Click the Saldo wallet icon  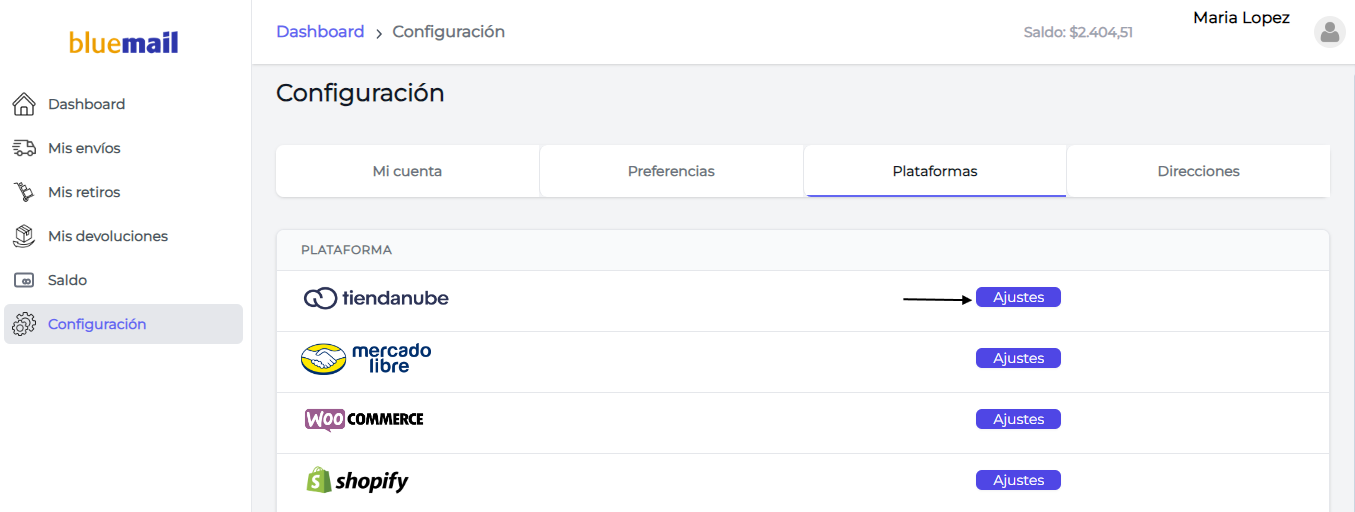click(x=24, y=280)
